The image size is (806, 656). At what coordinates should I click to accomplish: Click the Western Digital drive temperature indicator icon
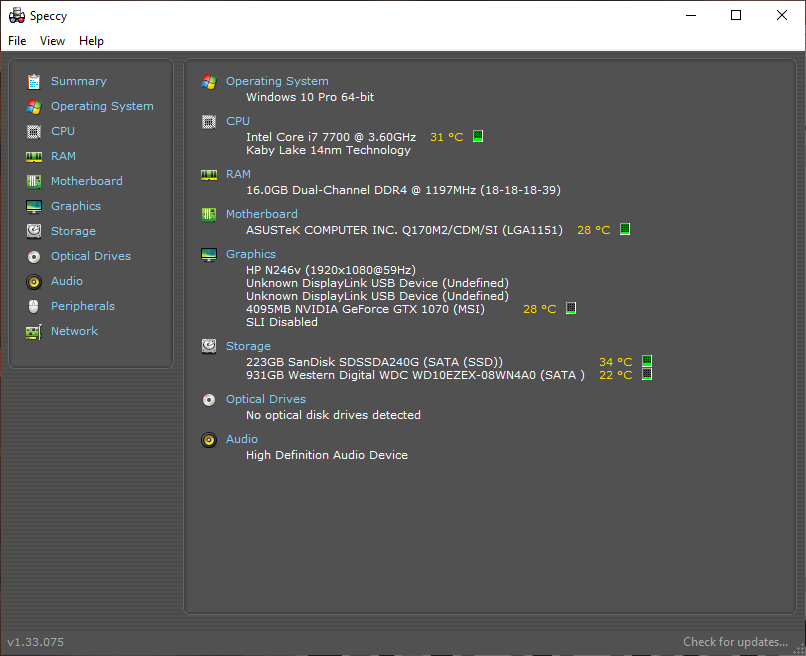[647, 374]
